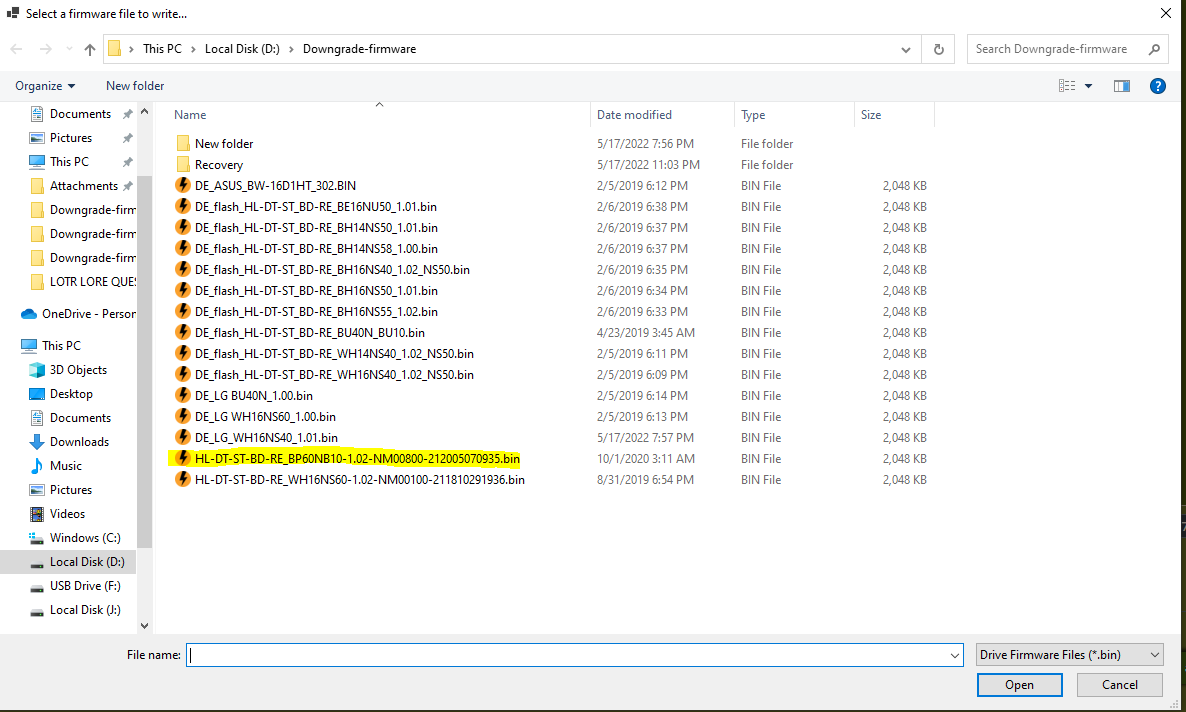Click the USB Drive (F:) icon
This screenshot has width=1186, height=712.
point(36,586)
